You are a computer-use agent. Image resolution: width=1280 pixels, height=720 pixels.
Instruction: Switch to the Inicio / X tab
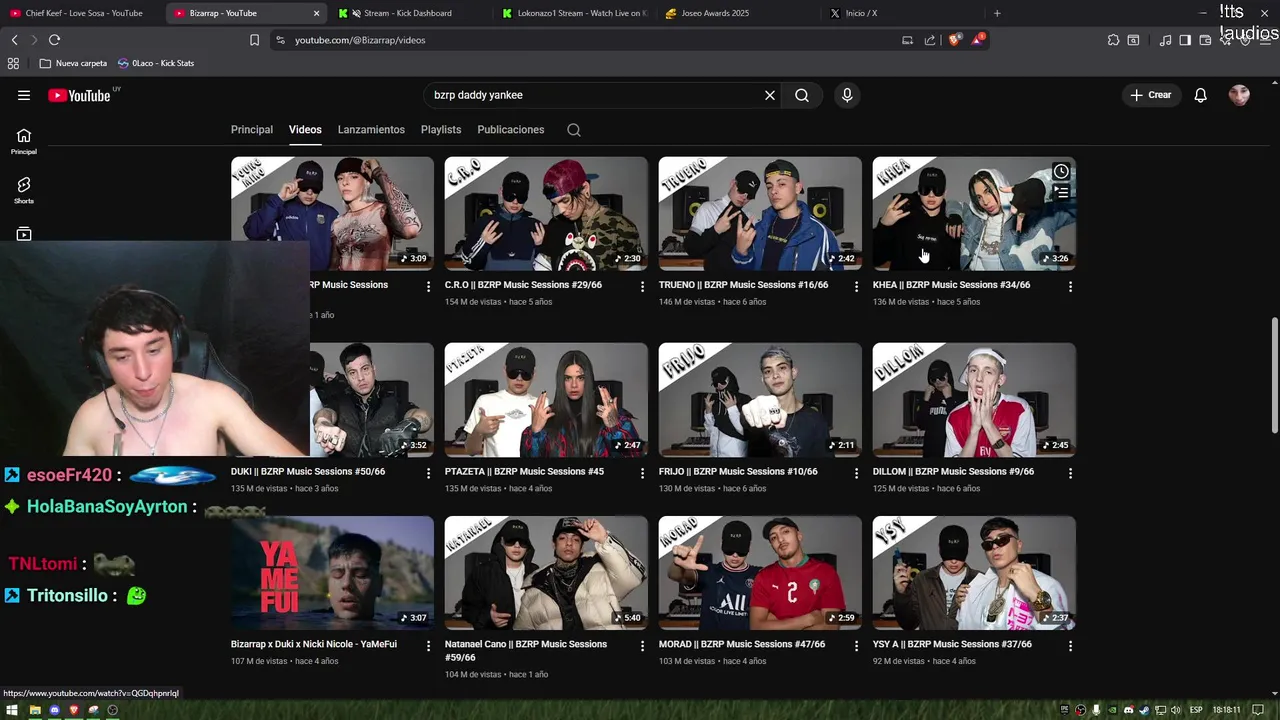[x=900, y=13]
